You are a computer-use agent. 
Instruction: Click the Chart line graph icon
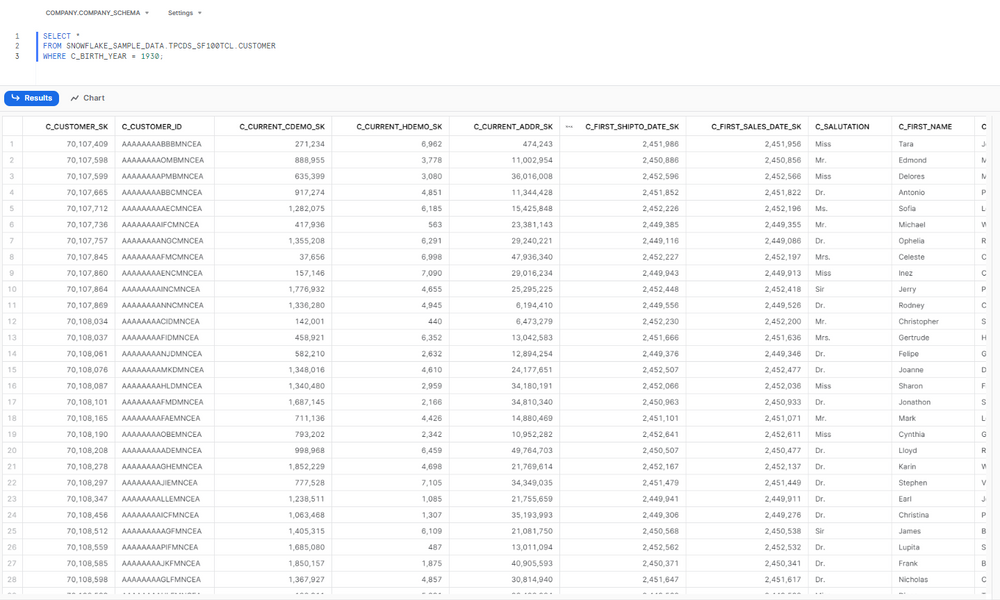[75, 98]
